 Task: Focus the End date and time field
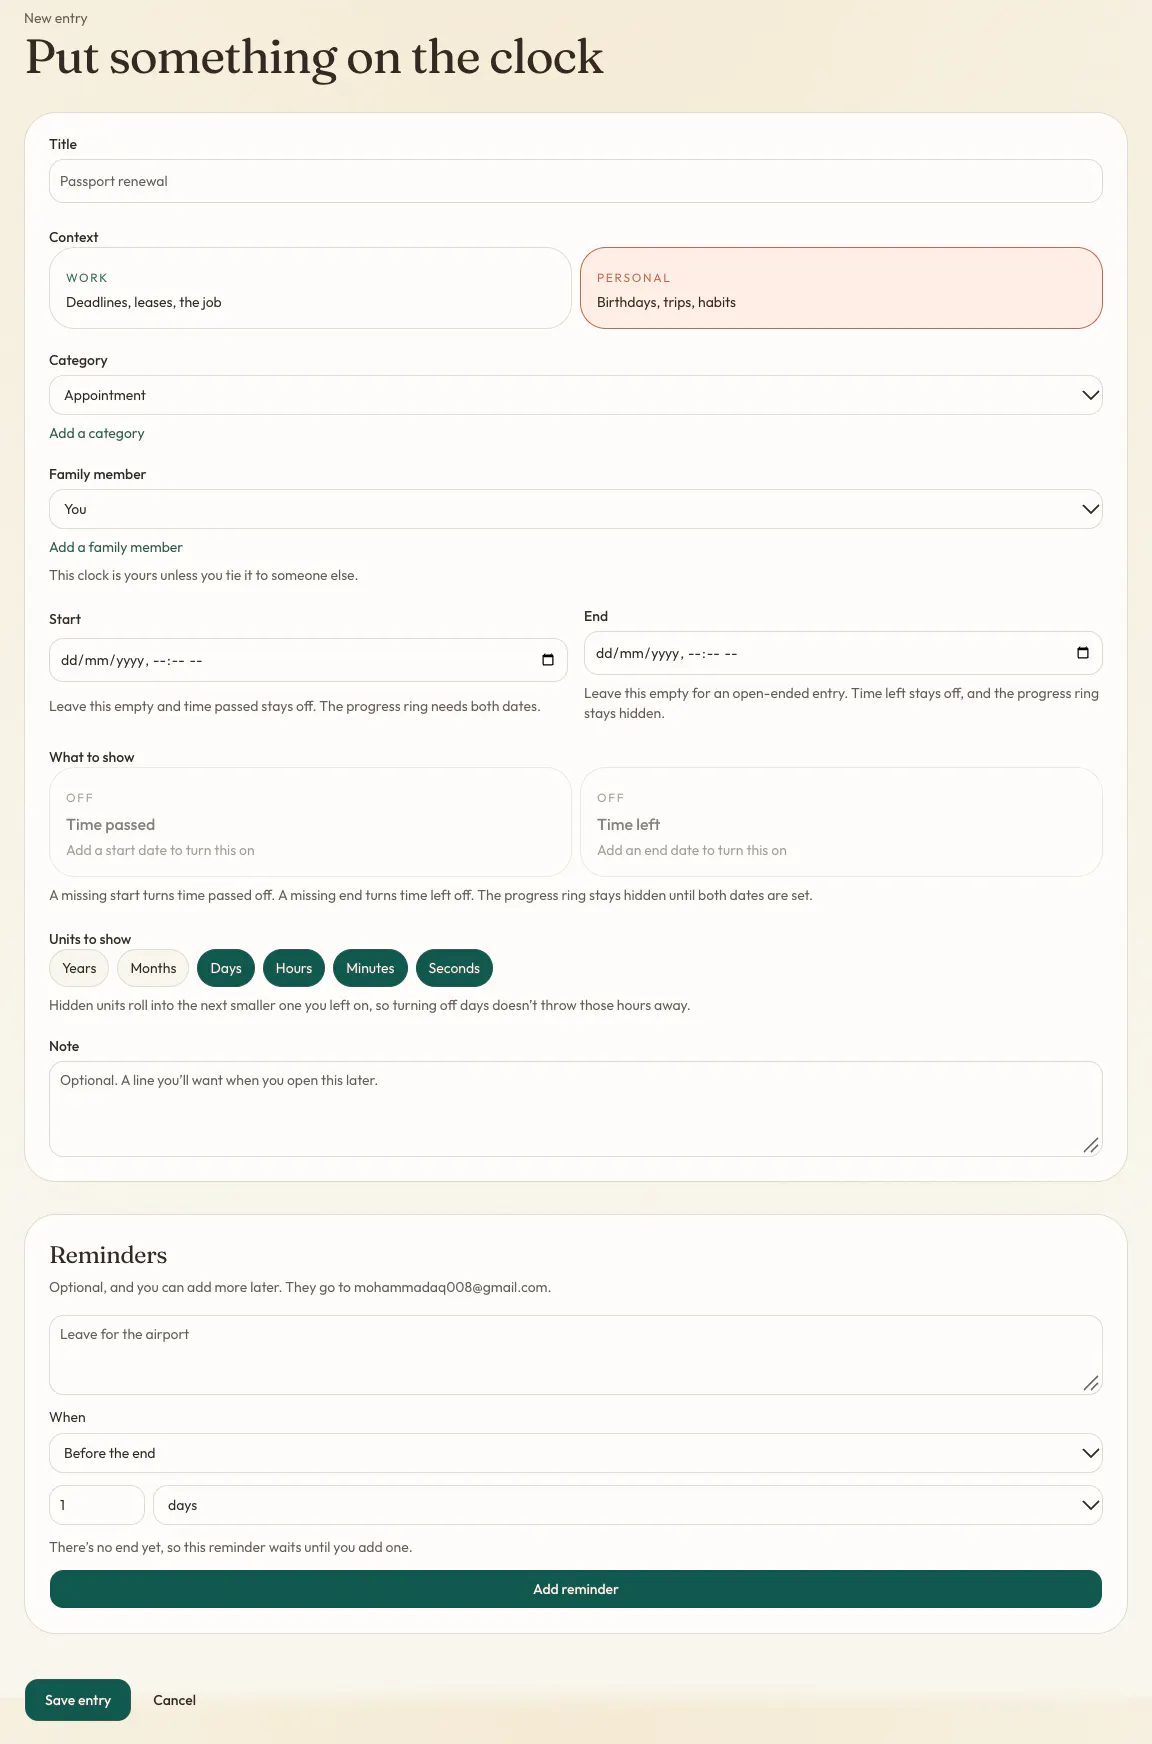coord(843,653)
